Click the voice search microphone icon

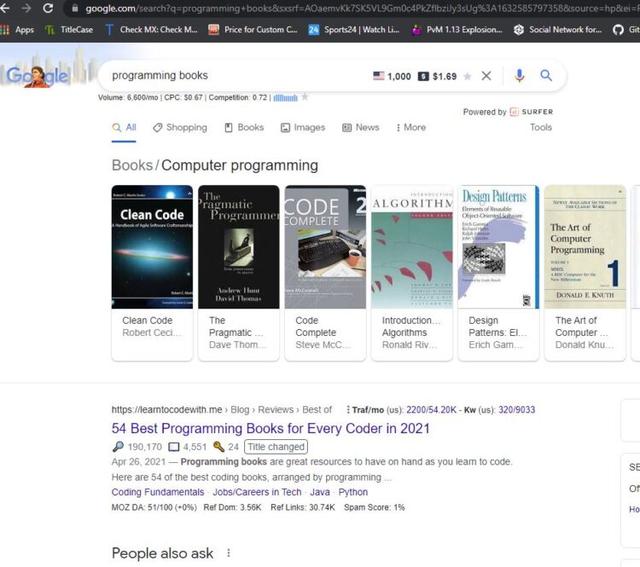pos(519,75)
